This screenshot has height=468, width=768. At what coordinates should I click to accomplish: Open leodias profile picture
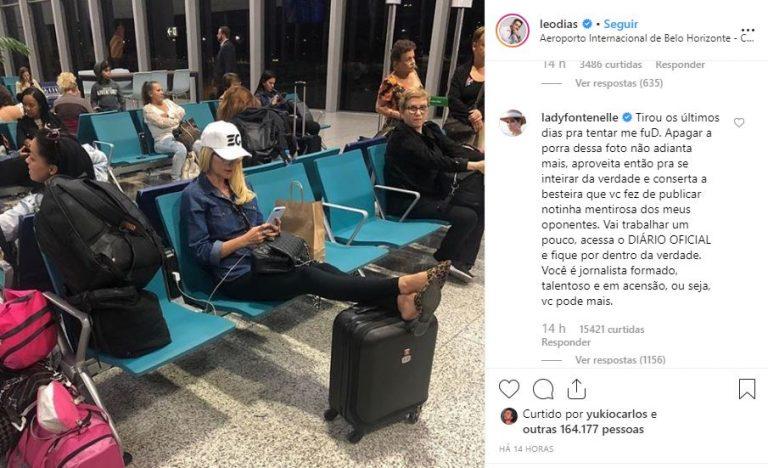512,30
